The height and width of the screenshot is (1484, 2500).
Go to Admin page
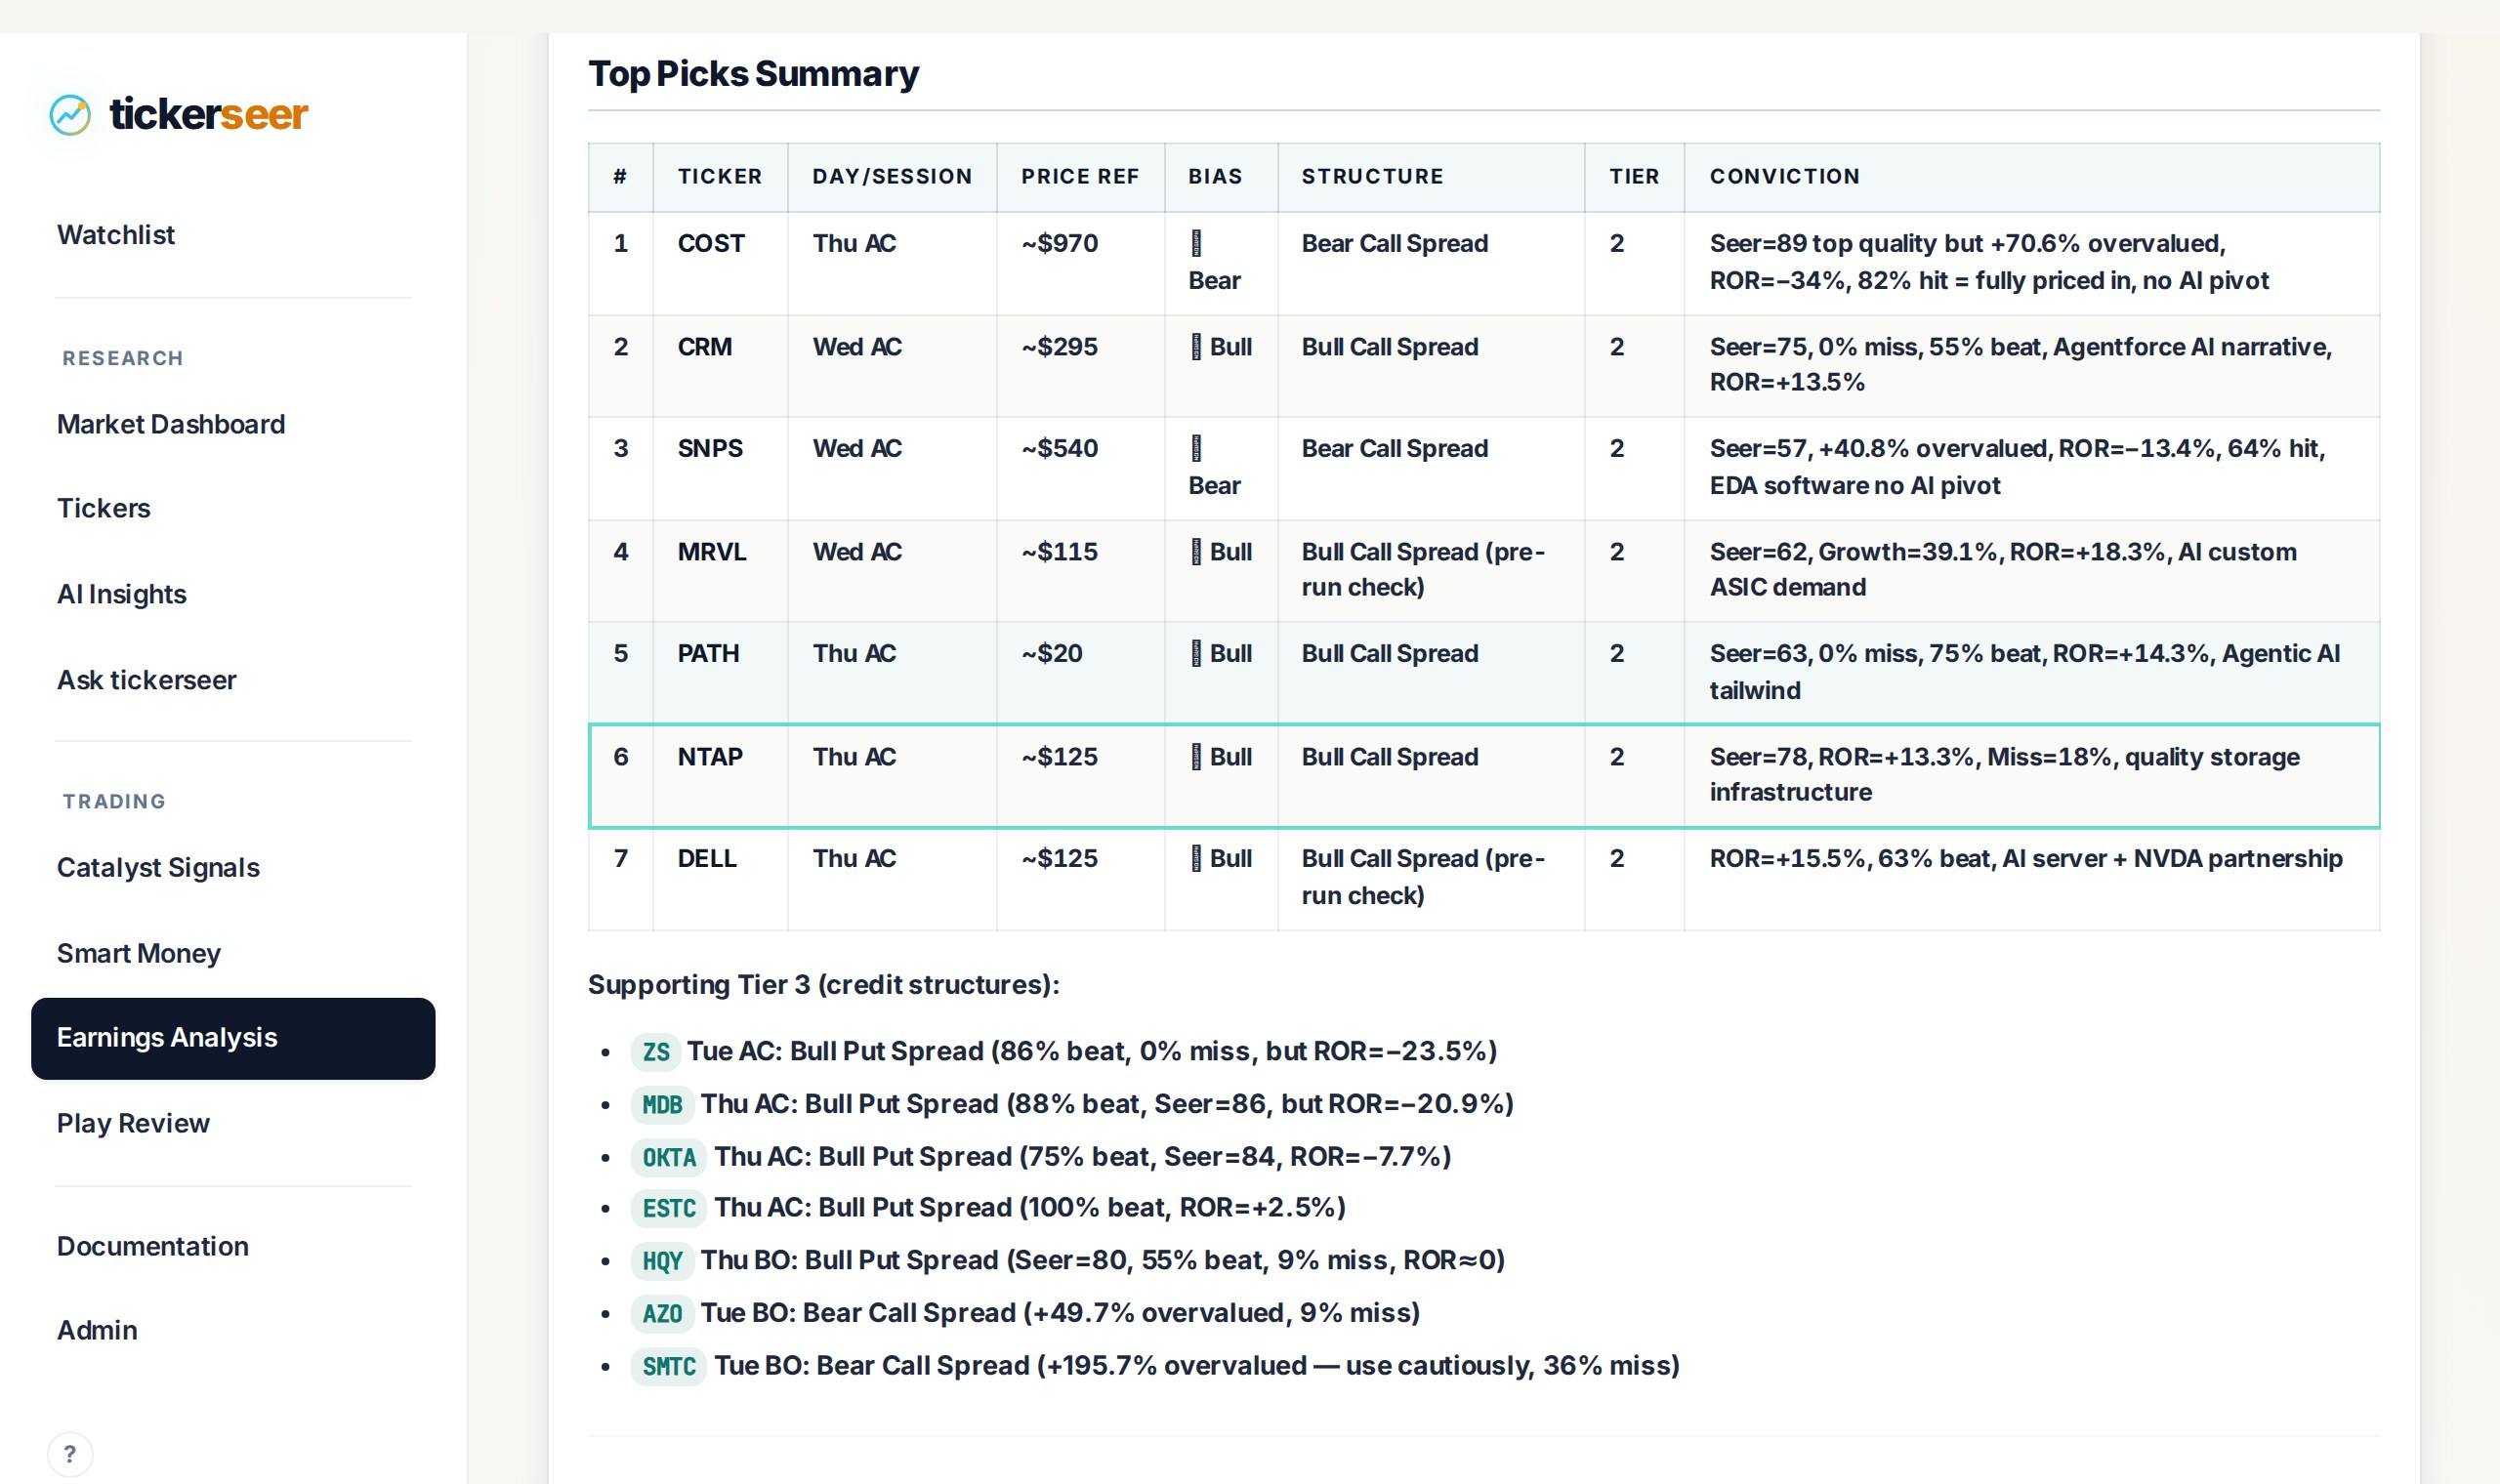pos(97,1330)
